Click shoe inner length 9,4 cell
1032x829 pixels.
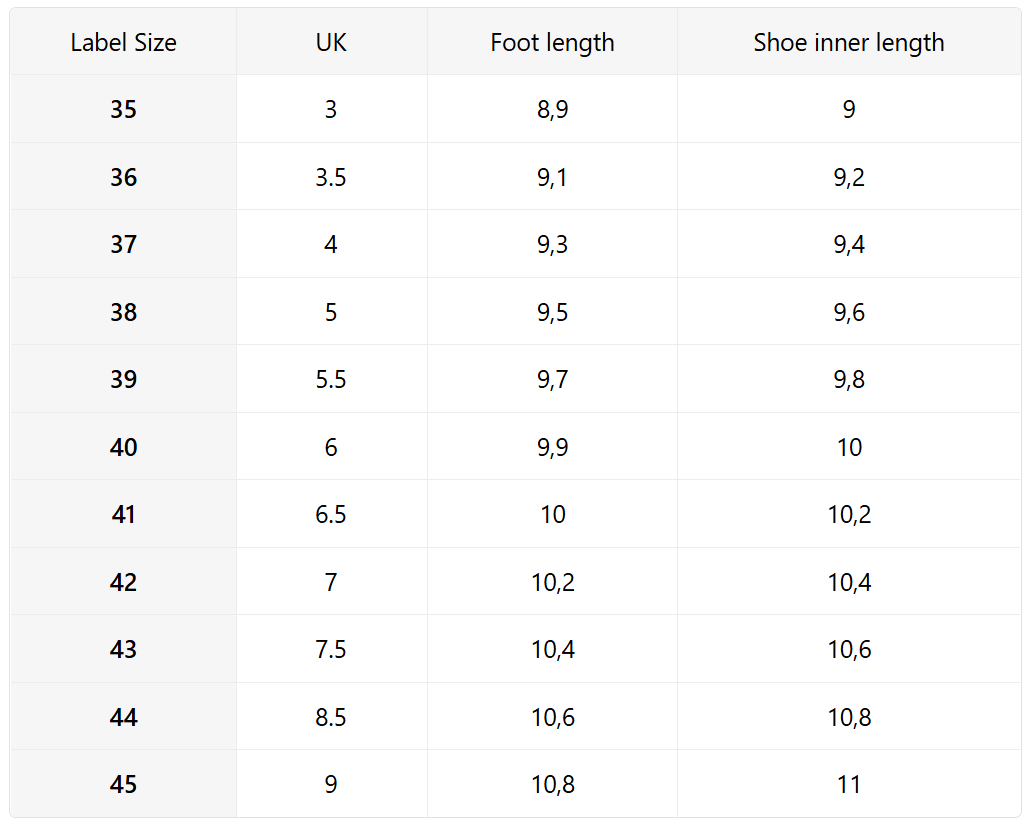pos(848,245)
